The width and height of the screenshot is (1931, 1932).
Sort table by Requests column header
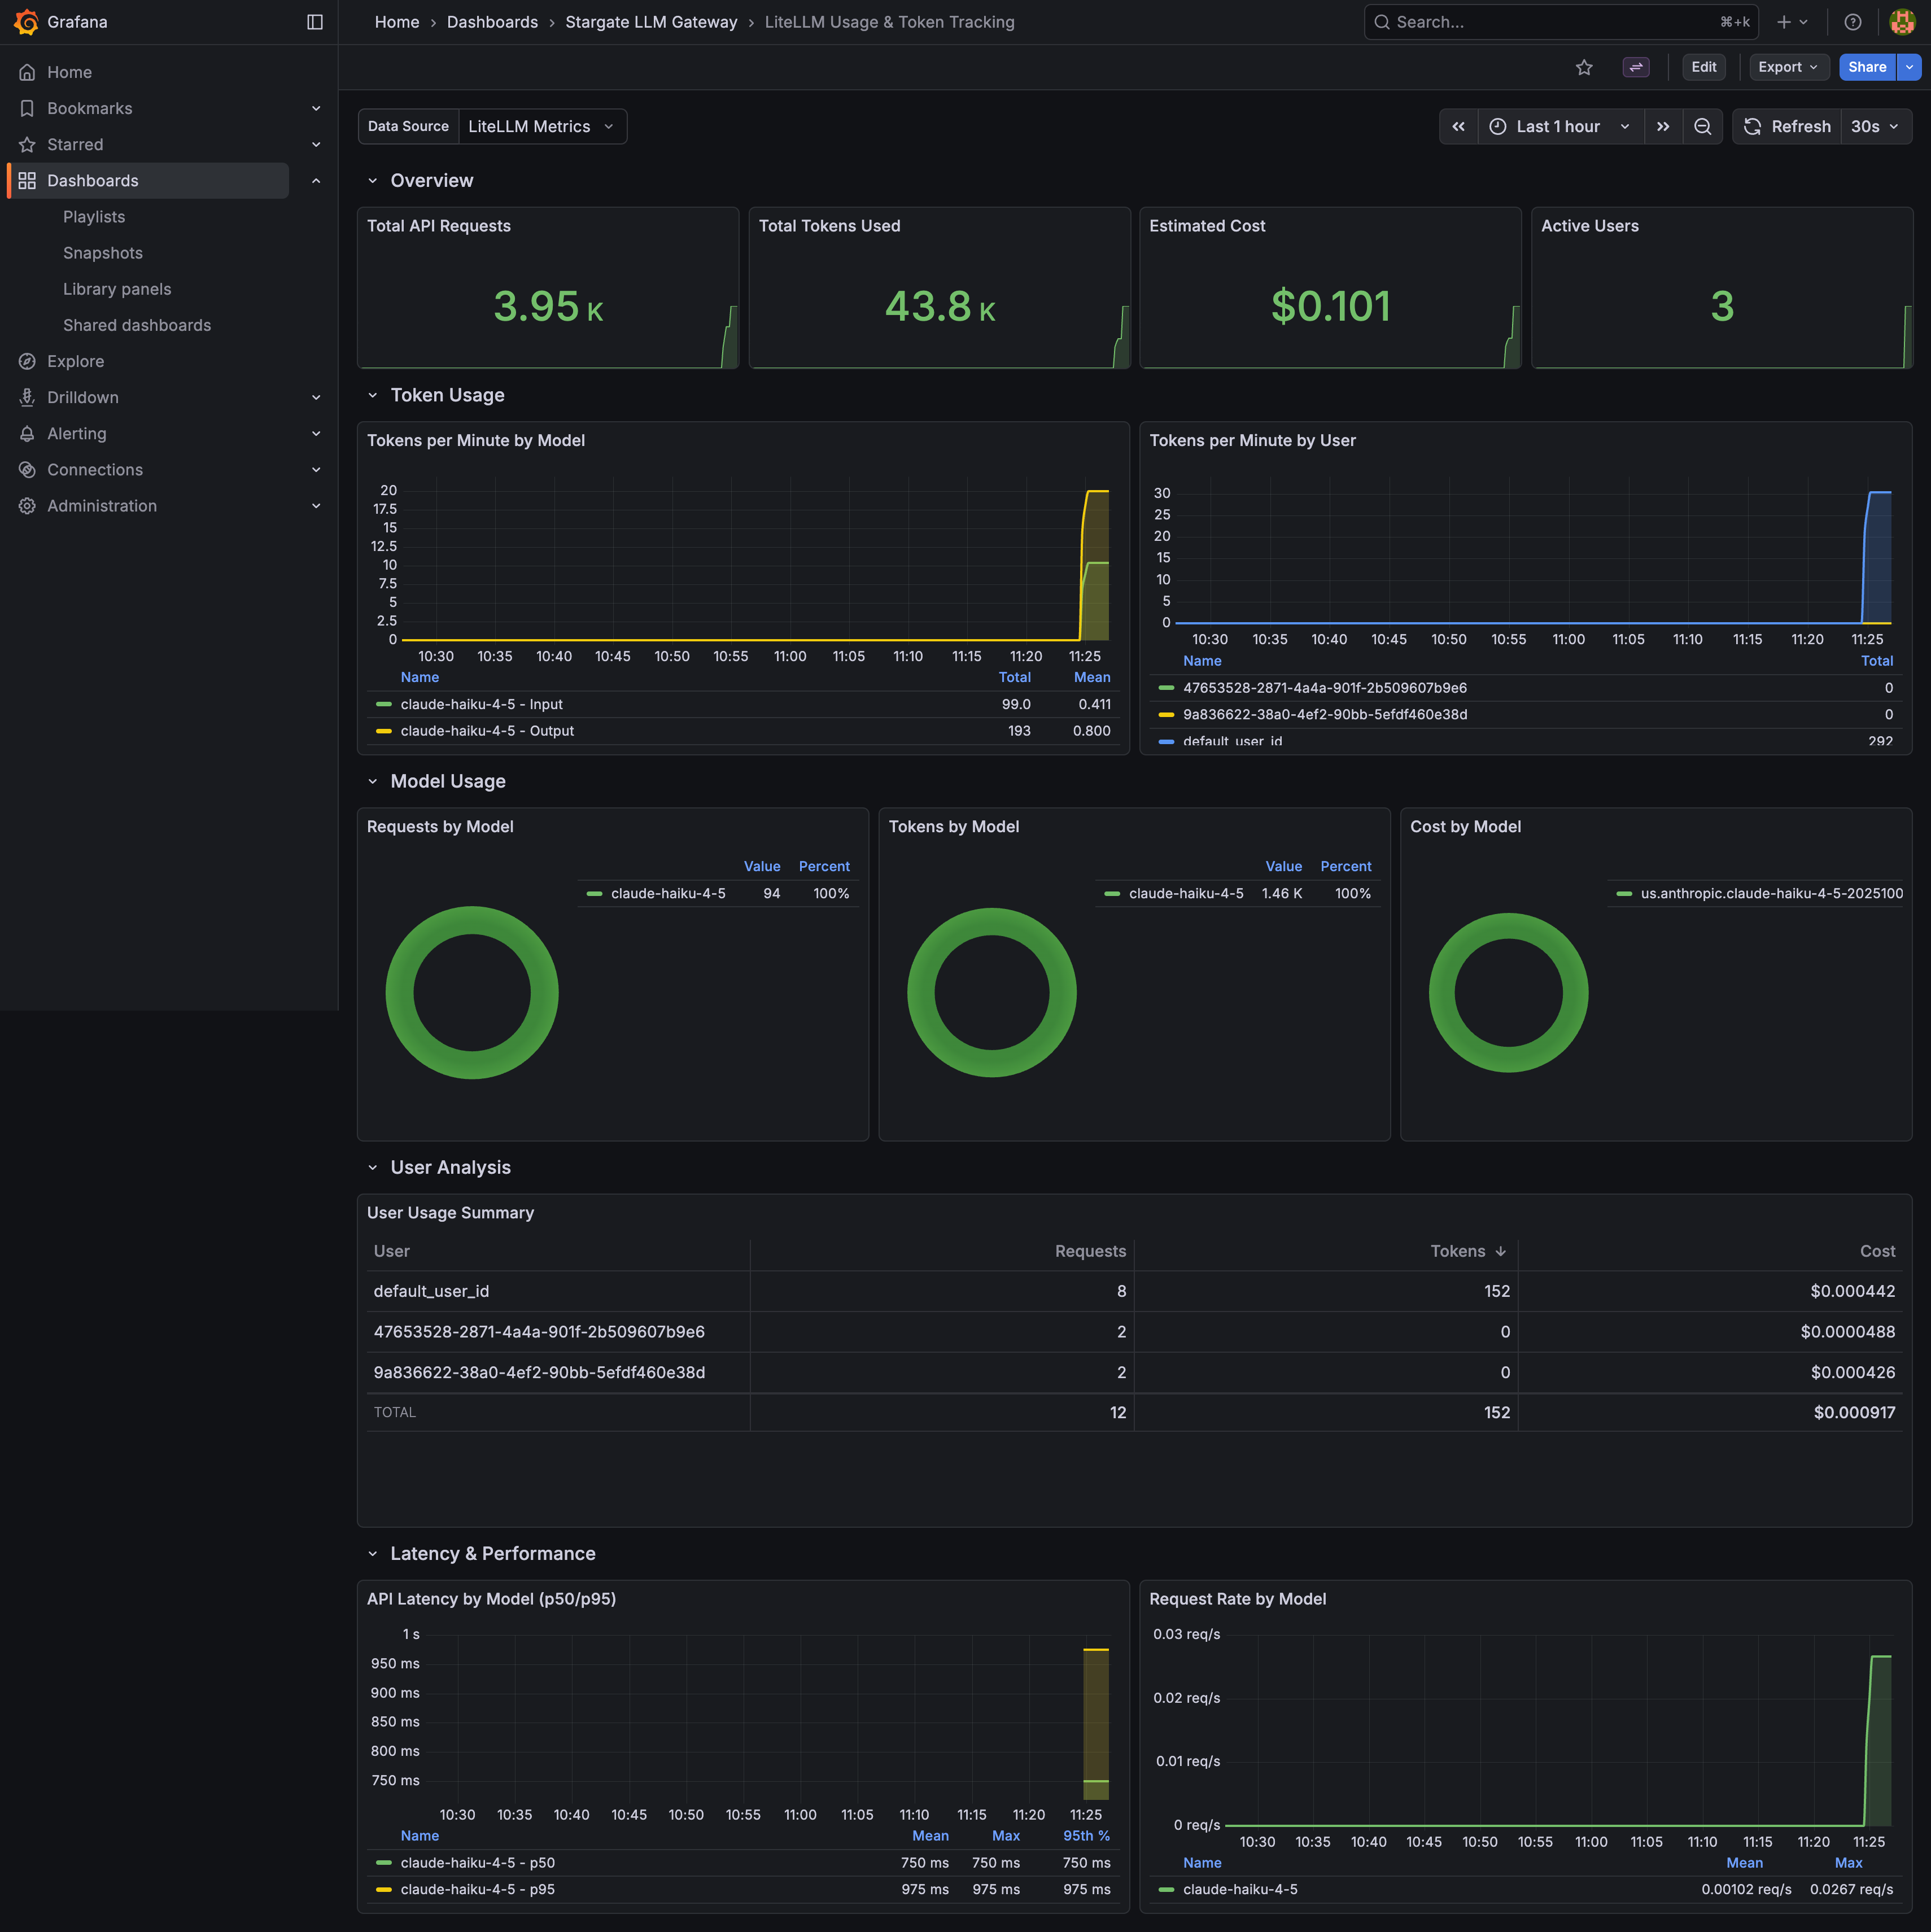[1090, 1251]
